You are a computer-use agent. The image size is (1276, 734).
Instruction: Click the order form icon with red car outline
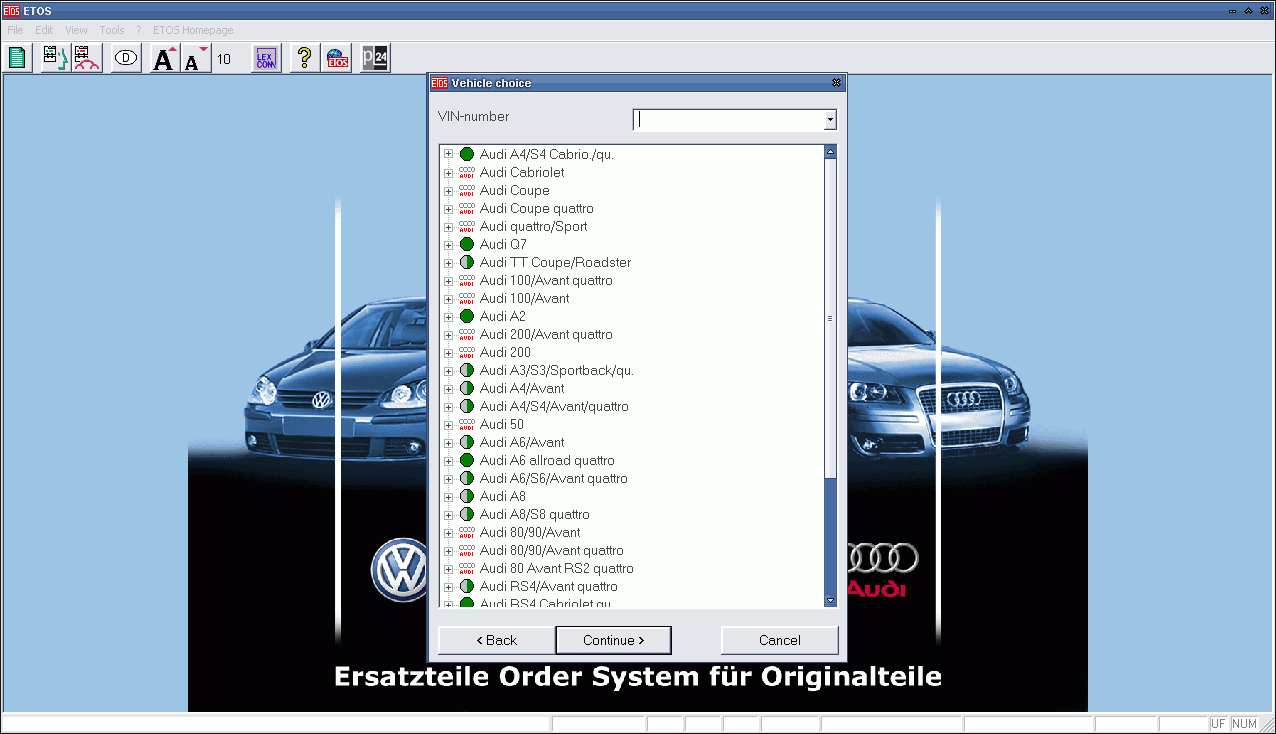click(x=86, y=58)
